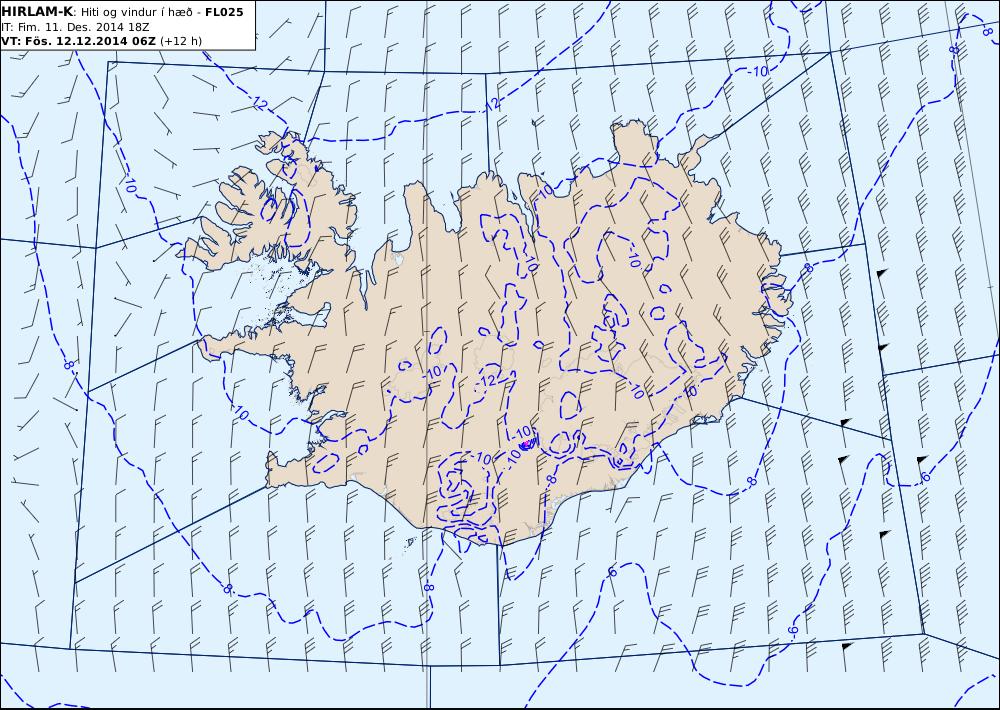Click the -12 contour label over Iceland's land

[x=487, y=381]
